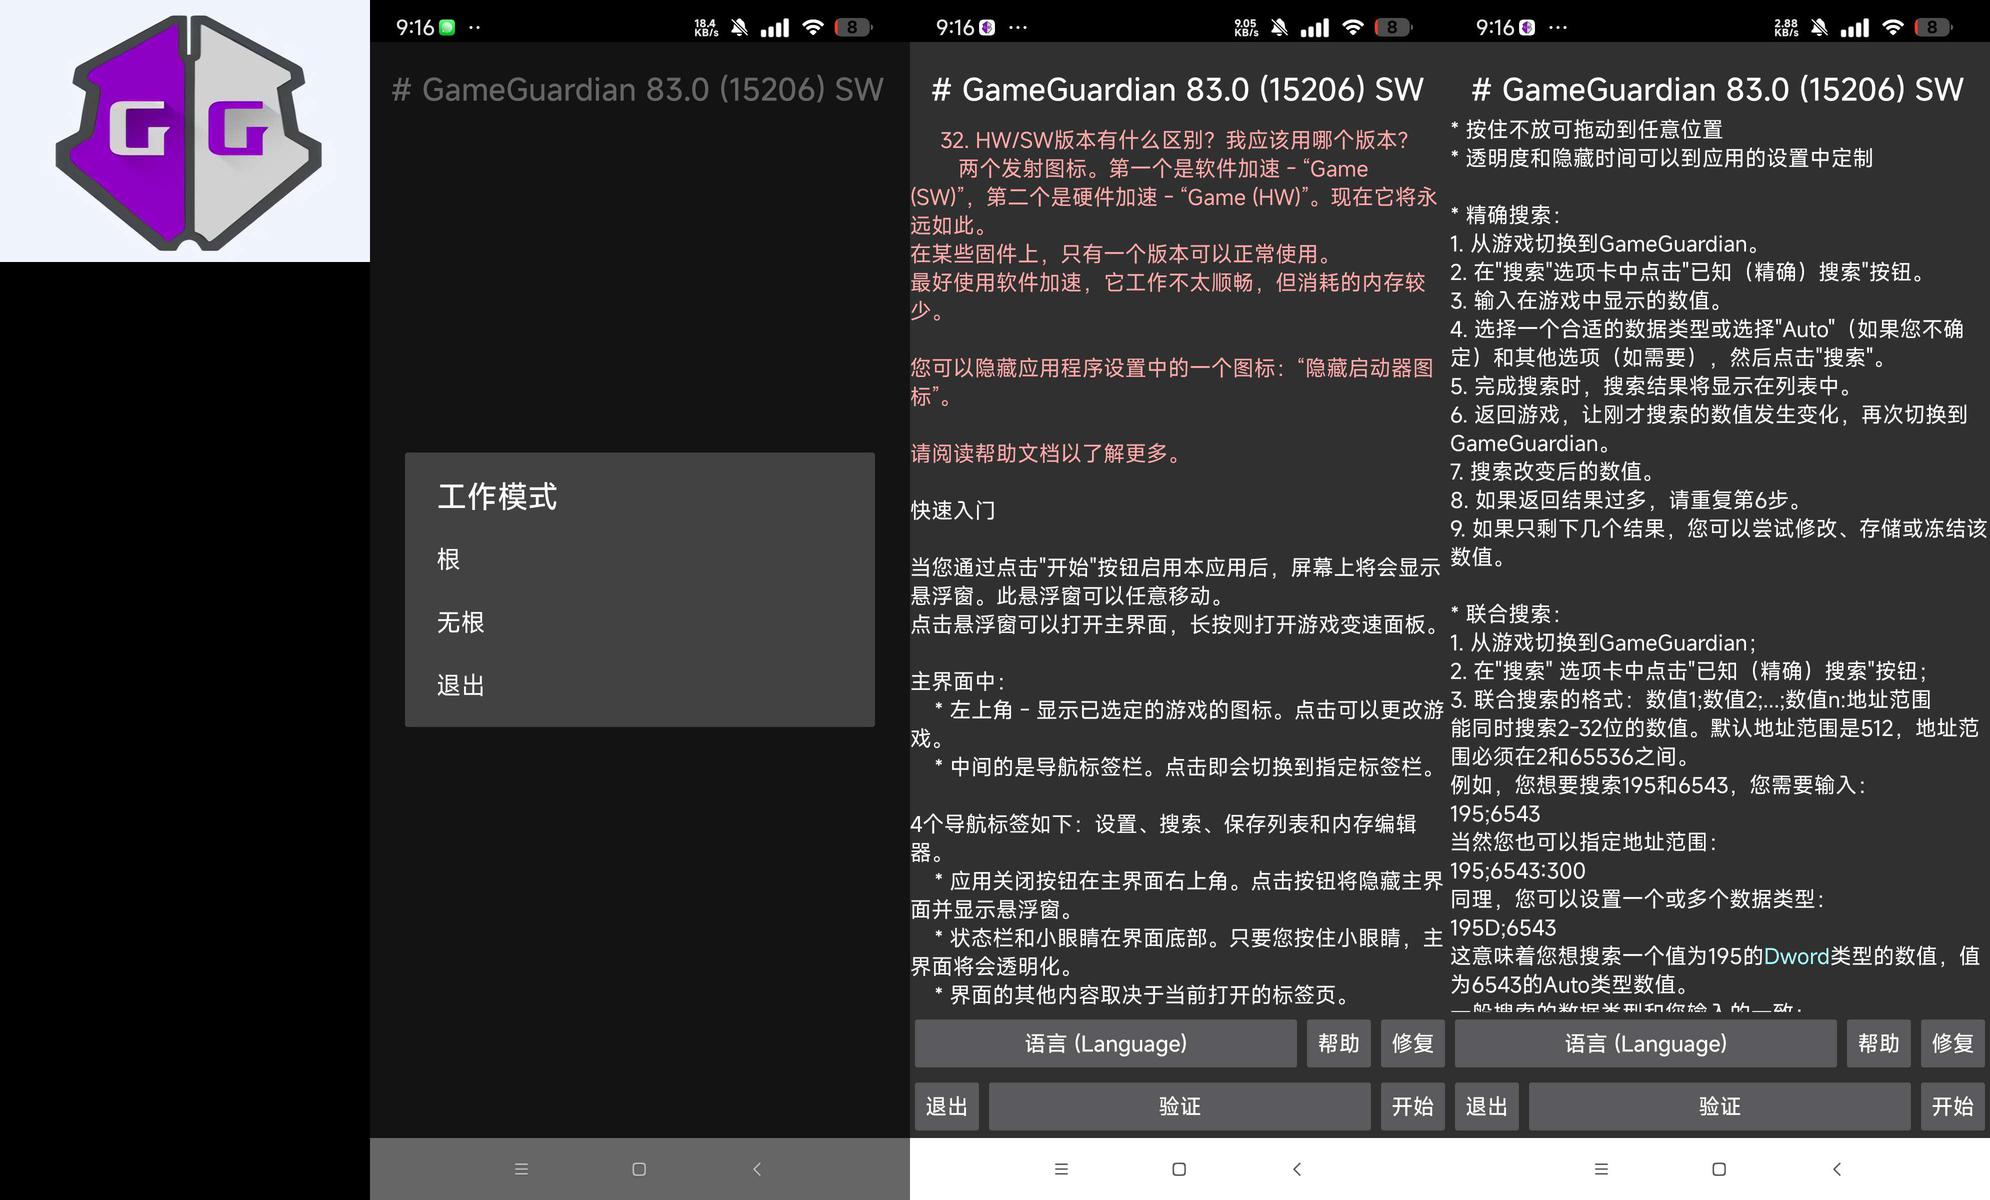
Task: Tap back arrow on middle phone navbar
Action: (1297, 1169)
